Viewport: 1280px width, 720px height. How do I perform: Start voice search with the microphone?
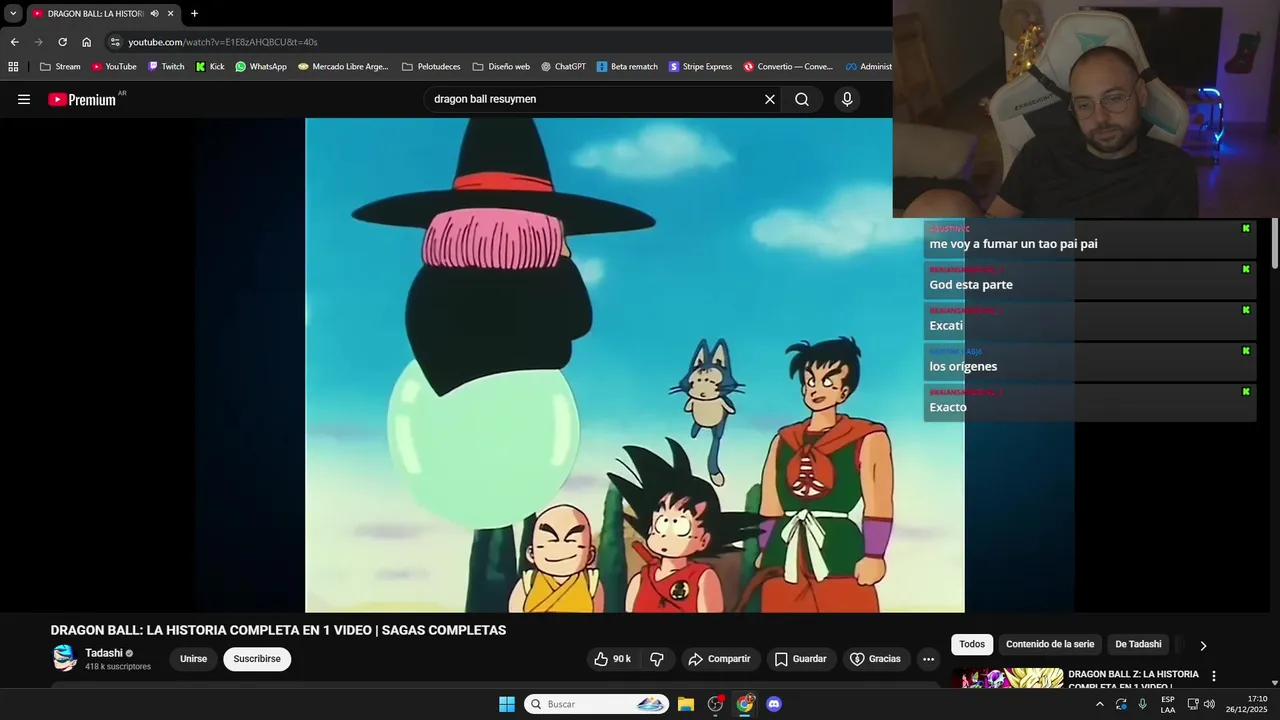click(x=847, y=99)
